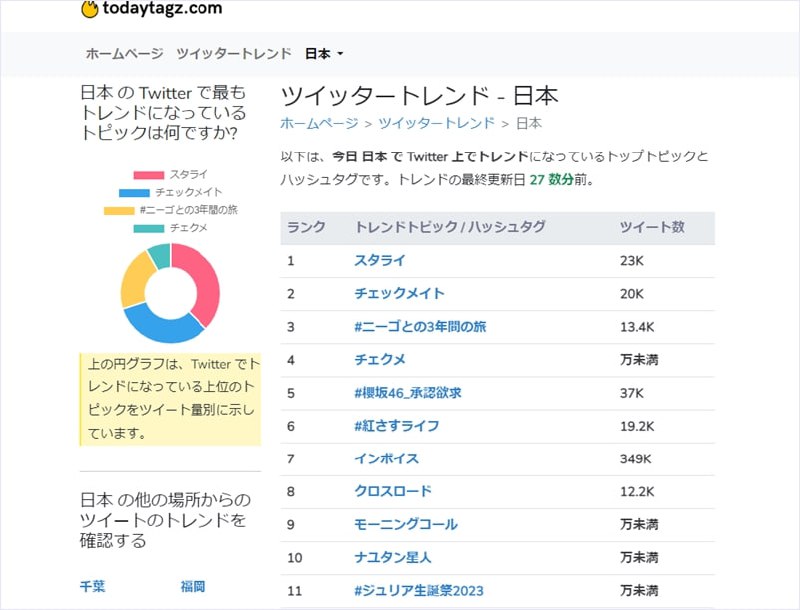This screenshot has width=800, height=610.
Task: Open #紅さすライフ hashtag link
Action: coord(396,426)
